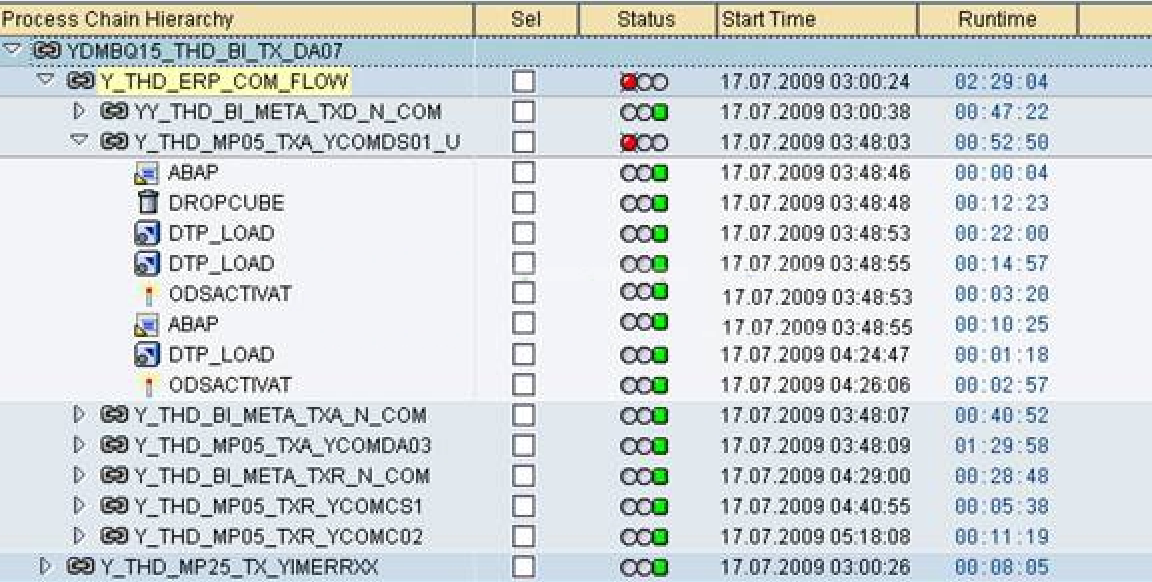
Task: Tick the Sel checkbox for Y_THD_MP05_TXA_YCOMDS01_U
Action: (523, 142)
